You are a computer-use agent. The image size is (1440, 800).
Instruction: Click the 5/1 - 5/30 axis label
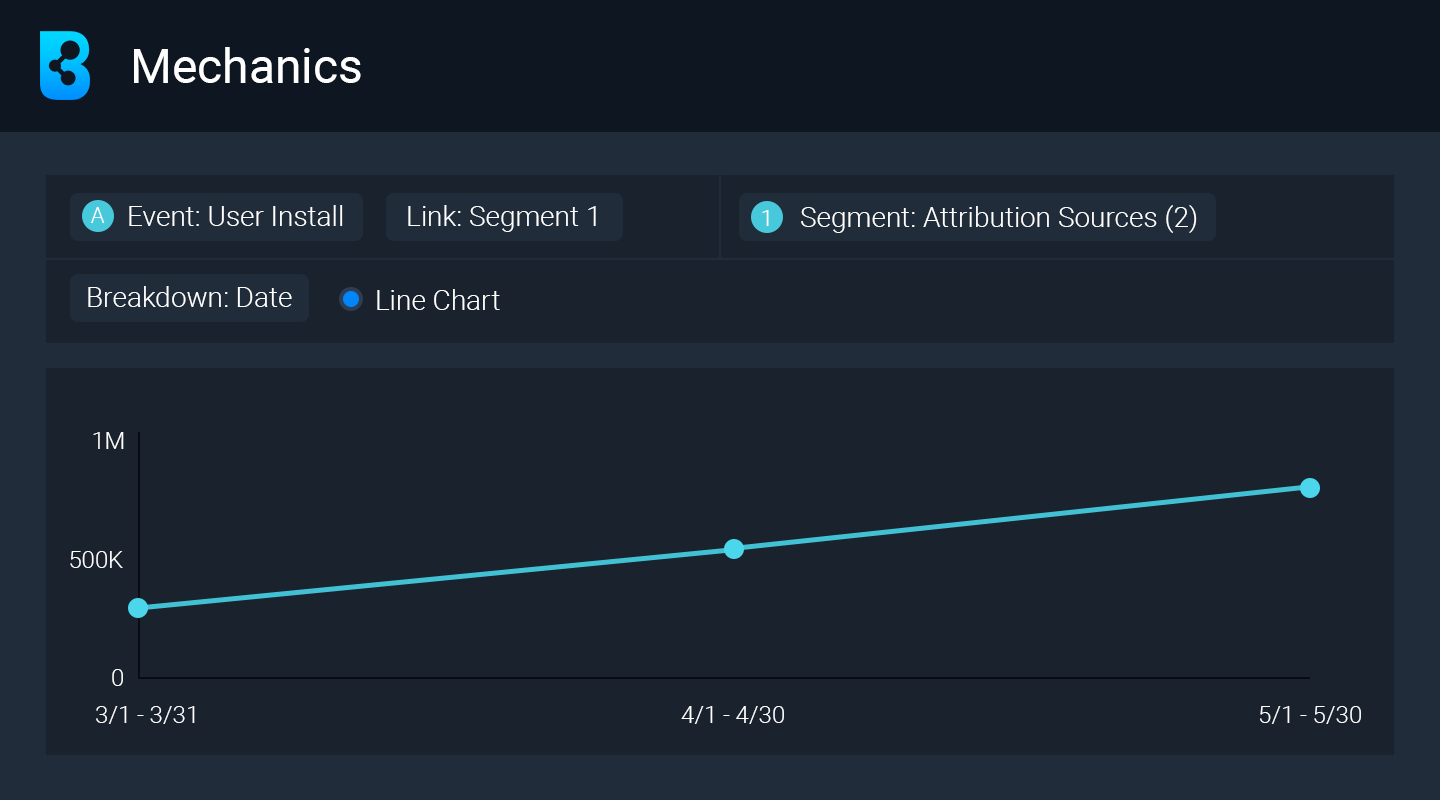coord(1310,716)
